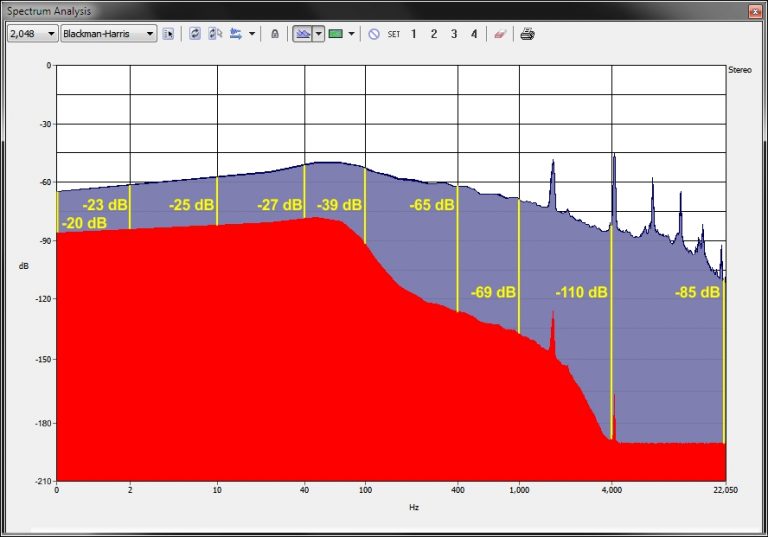Click the green color swatch button
Viewport: 768px width, 537px height.
[336, 34]
